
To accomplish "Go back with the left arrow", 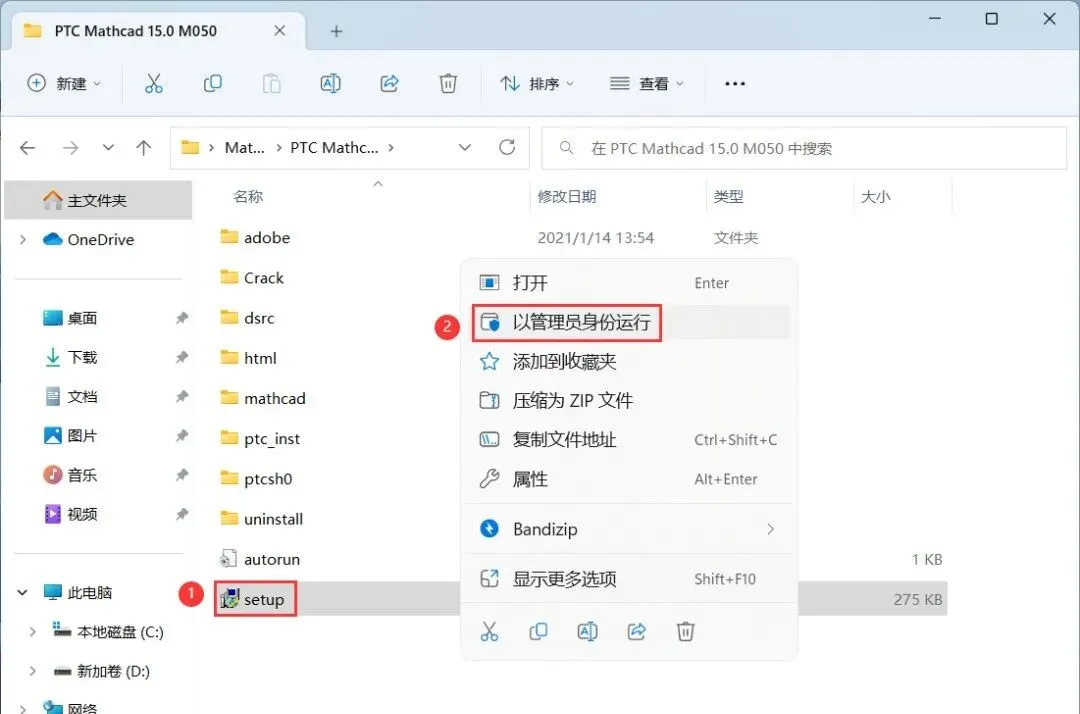I will (28, 147).
